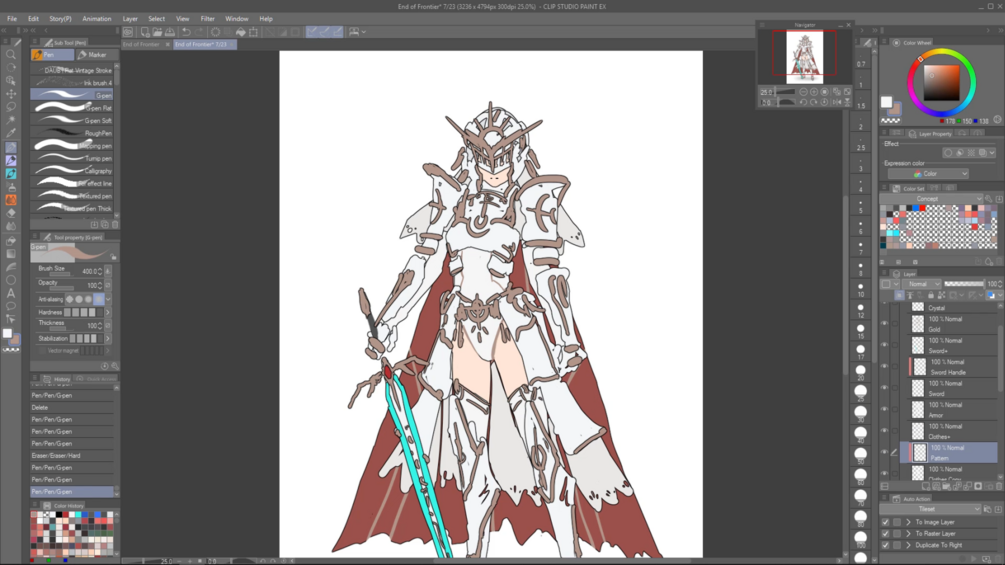Viewport: 1005px width, 565px height.
Task: Expand the Hardness settings arrow
Action: [108, 313]
